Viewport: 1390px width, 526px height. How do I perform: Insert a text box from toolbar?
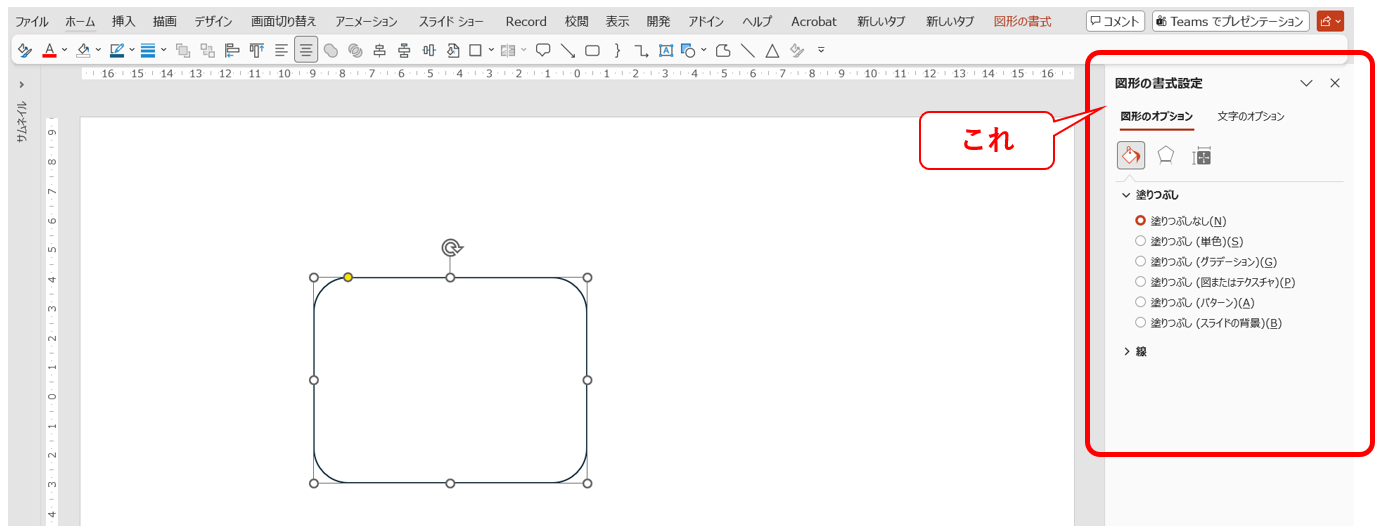pos(666,50)
